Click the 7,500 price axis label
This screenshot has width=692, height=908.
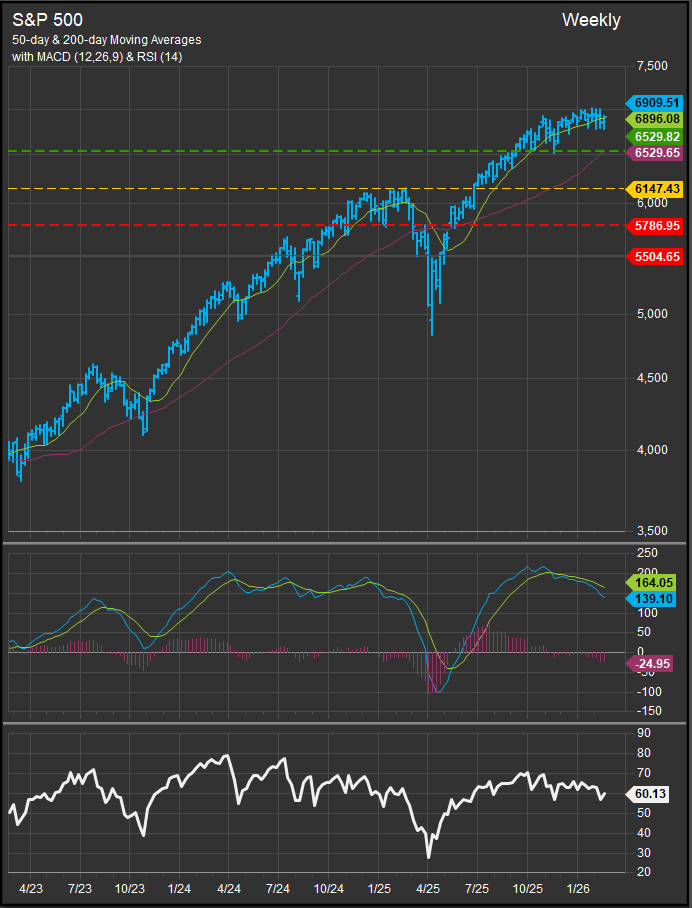(651, 66)
